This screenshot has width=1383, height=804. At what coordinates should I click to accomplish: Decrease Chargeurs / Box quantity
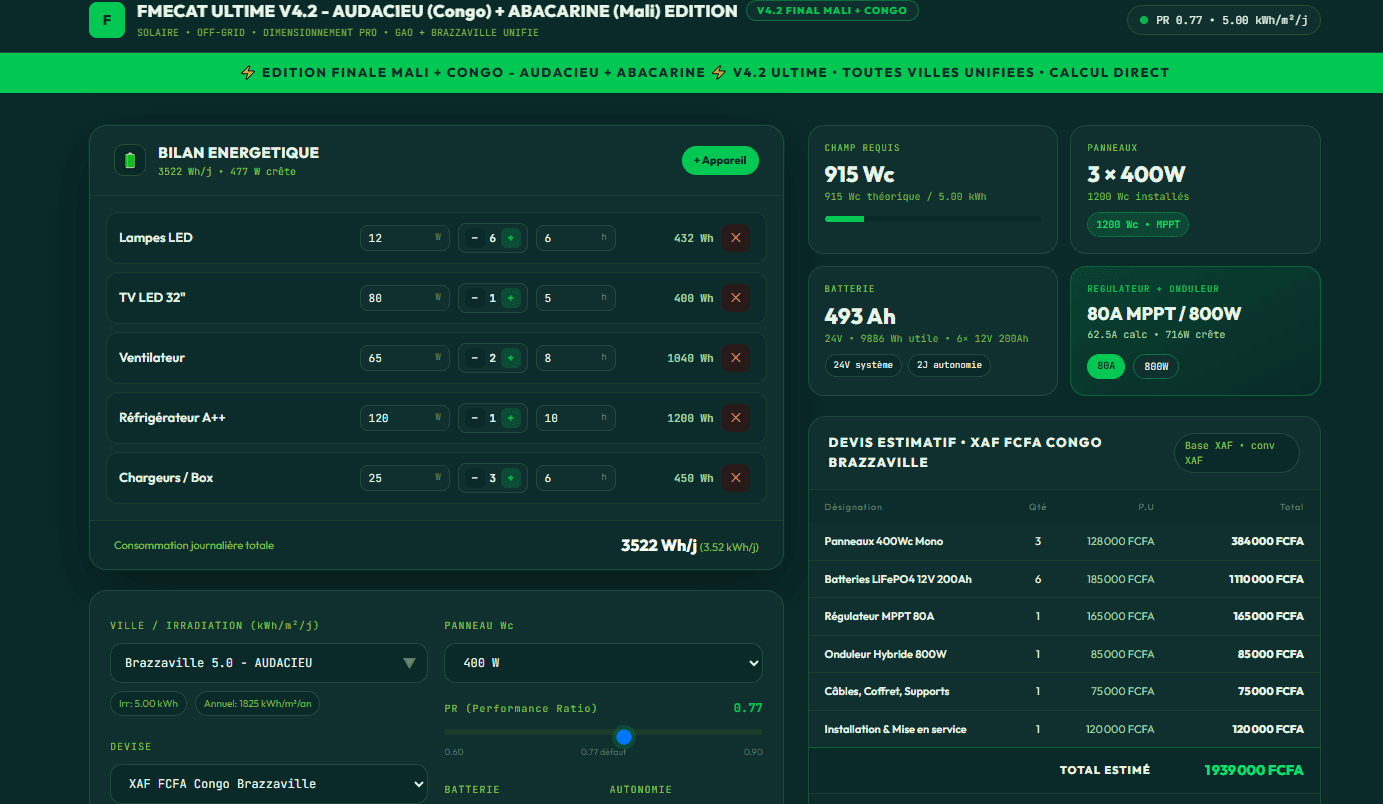pos(474,478)
